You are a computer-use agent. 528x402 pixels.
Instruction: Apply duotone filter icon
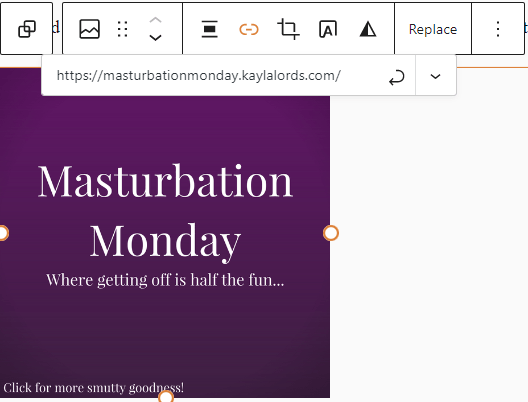pyautogui.click(x=368, y=29)
